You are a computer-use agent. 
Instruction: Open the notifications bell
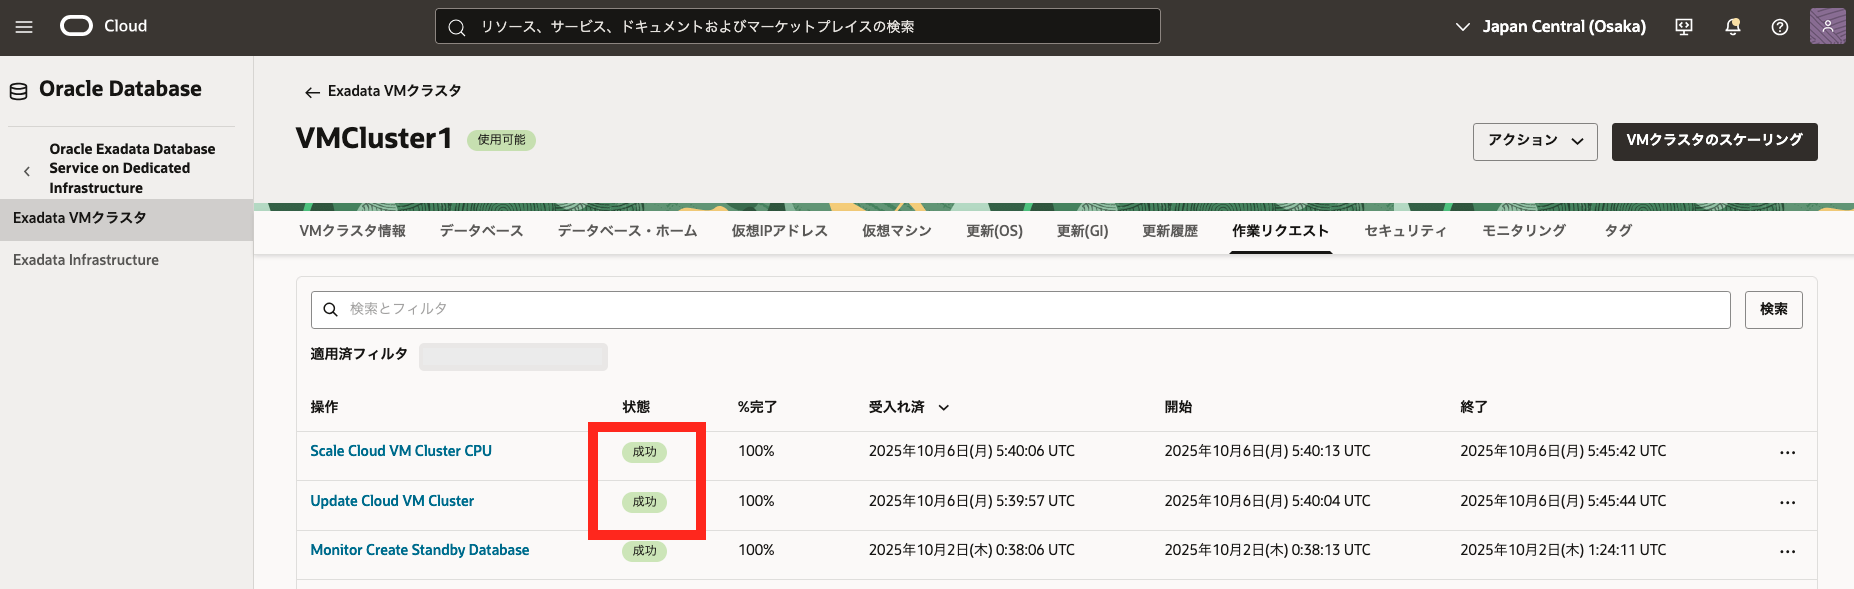[x=1733, y=27]
